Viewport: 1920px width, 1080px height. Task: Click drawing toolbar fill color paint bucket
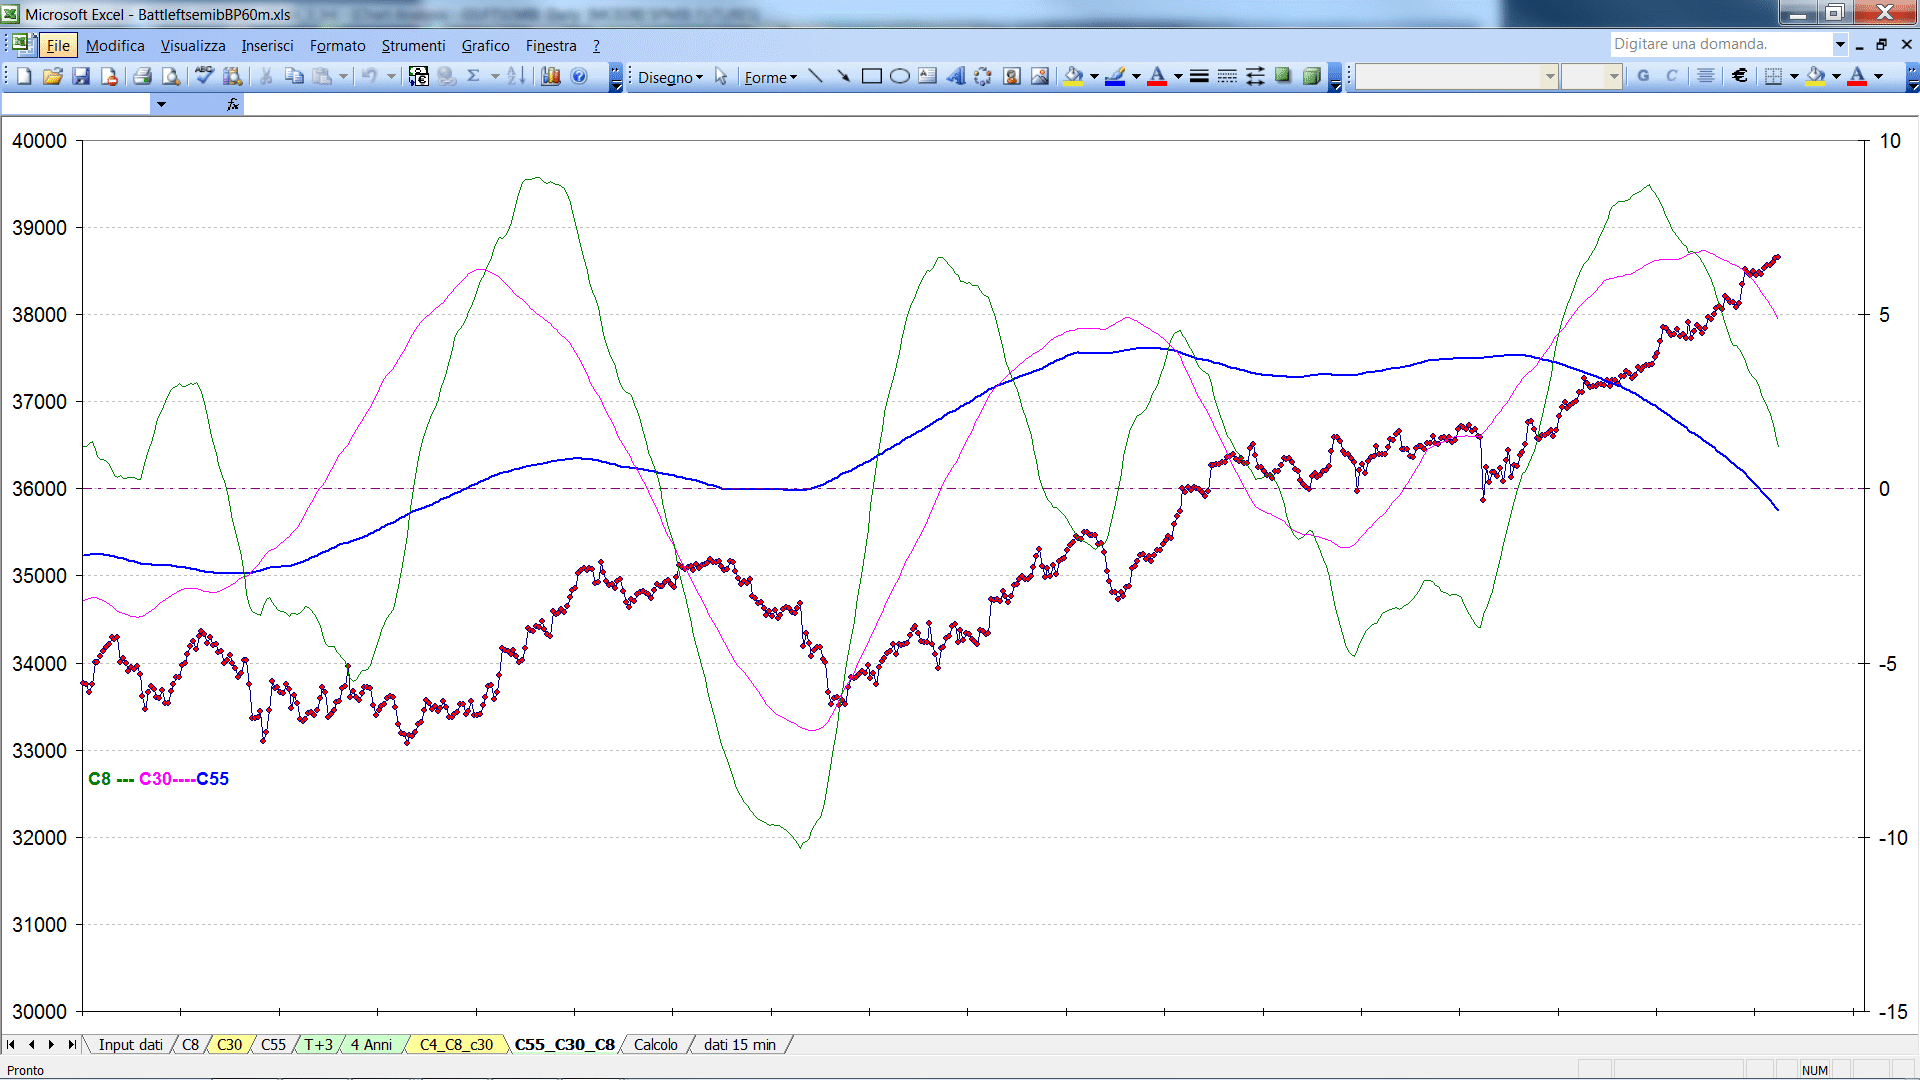click(x=1074, y=76)
